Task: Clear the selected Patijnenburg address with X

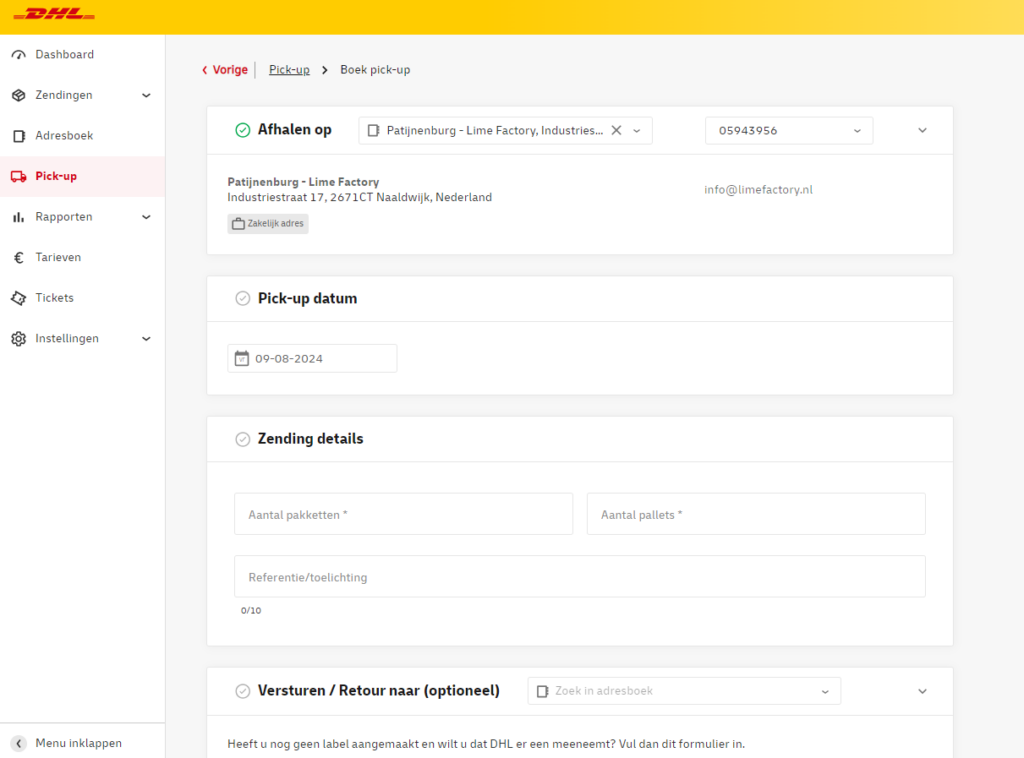Action: click(x=616, y=130)
